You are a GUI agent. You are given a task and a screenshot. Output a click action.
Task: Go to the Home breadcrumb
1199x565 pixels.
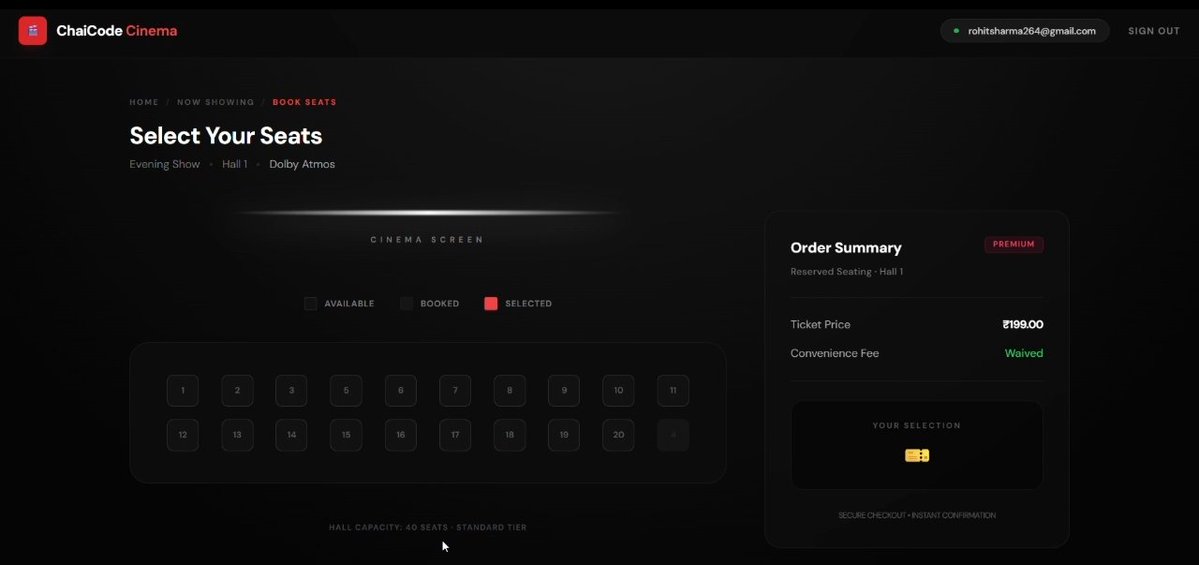click(144, 102)
